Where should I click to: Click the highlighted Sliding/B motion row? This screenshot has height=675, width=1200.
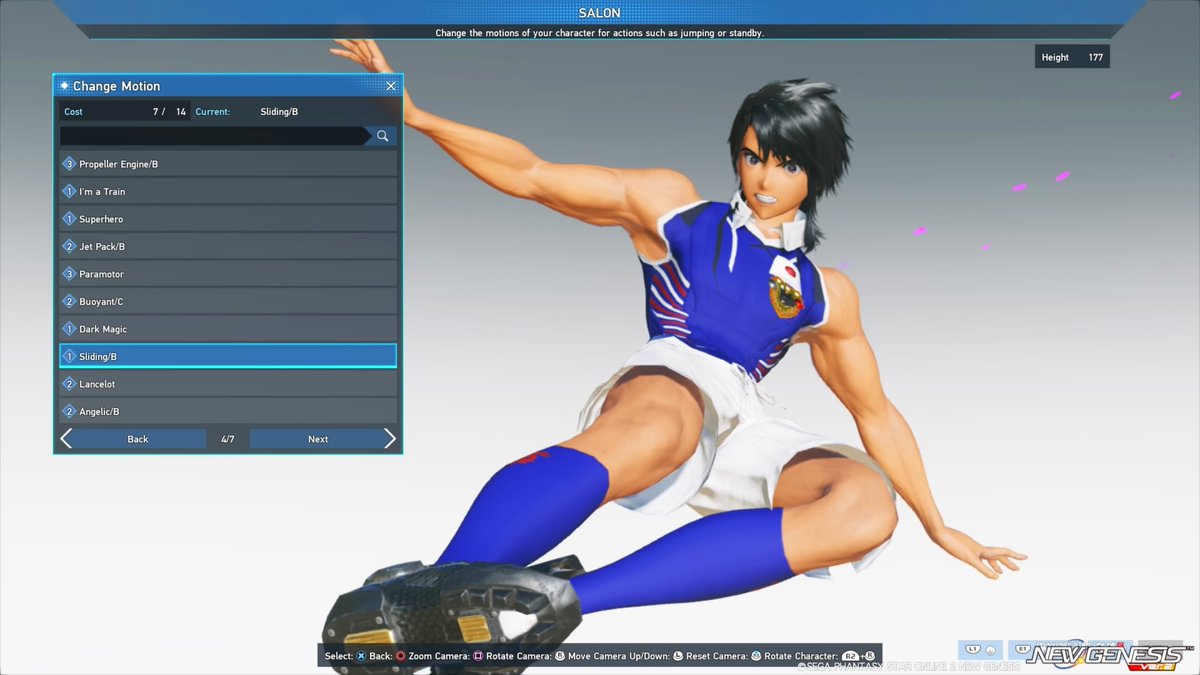pos(228,356)
